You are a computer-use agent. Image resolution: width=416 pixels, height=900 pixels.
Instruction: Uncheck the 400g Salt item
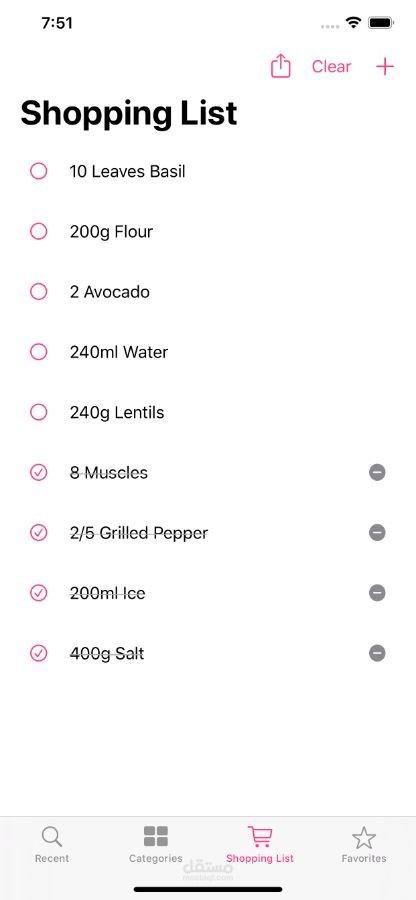[38, 653]
